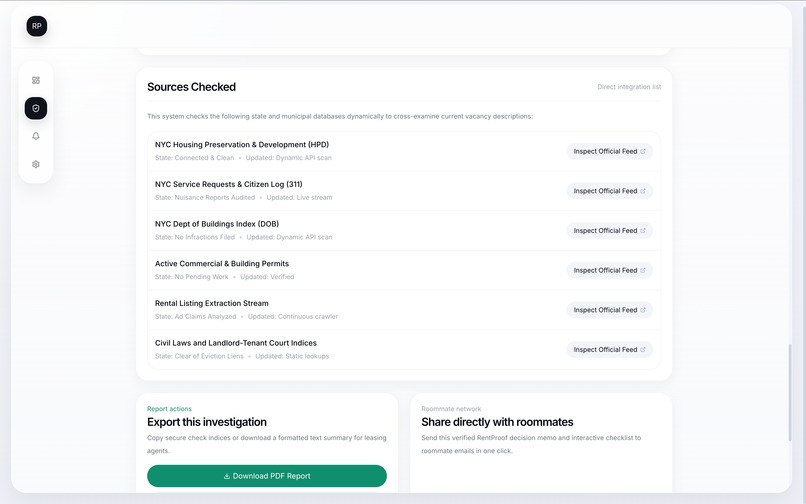Screen dimensions: 806x504
Task: Click external link icon on DOB row
Action: pos(643,230)
